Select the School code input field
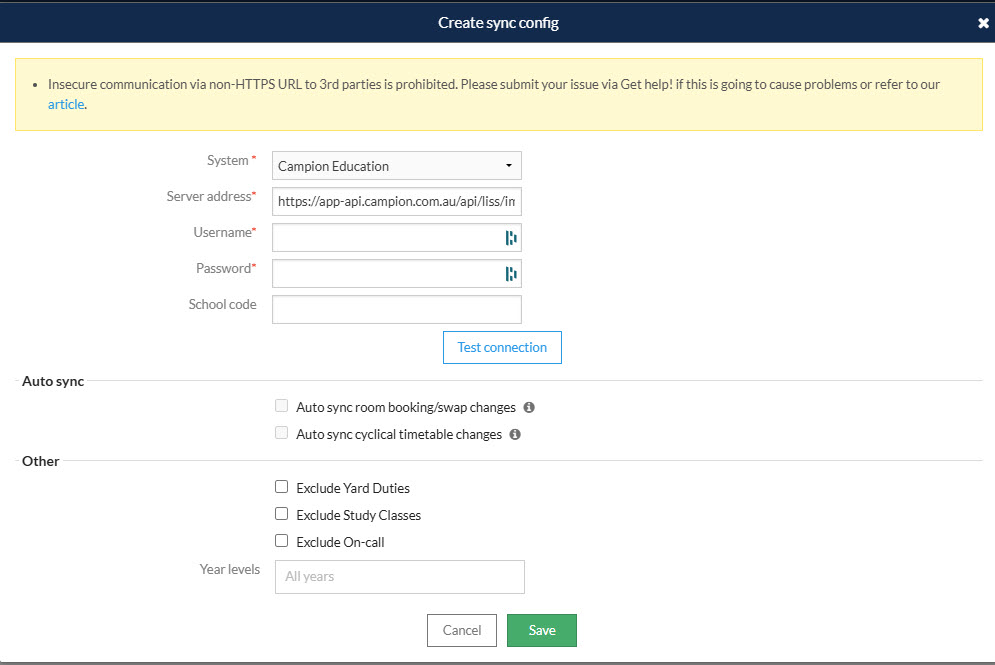Screen dimensions: 995x665 pyautogui.click(x=396, y=310)
